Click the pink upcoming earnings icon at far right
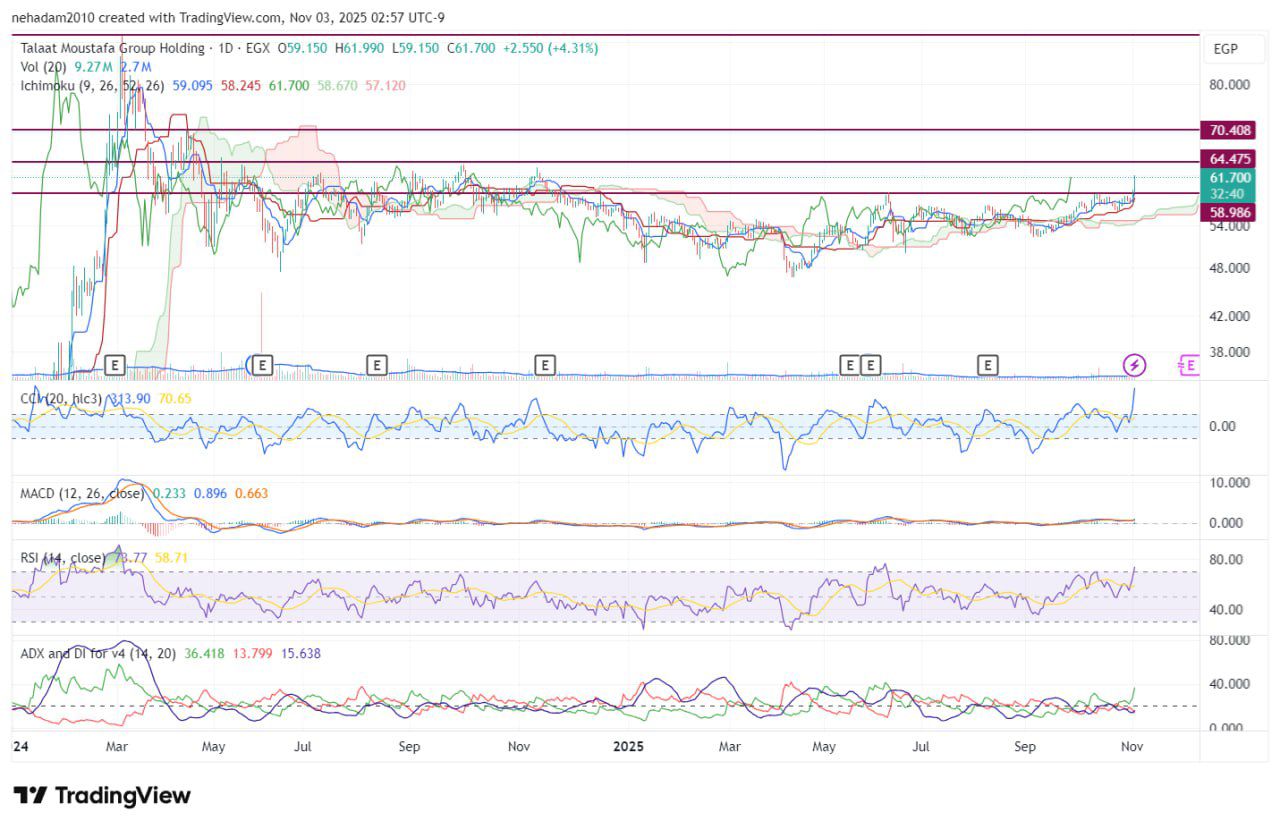 (x=1188, y=365)
